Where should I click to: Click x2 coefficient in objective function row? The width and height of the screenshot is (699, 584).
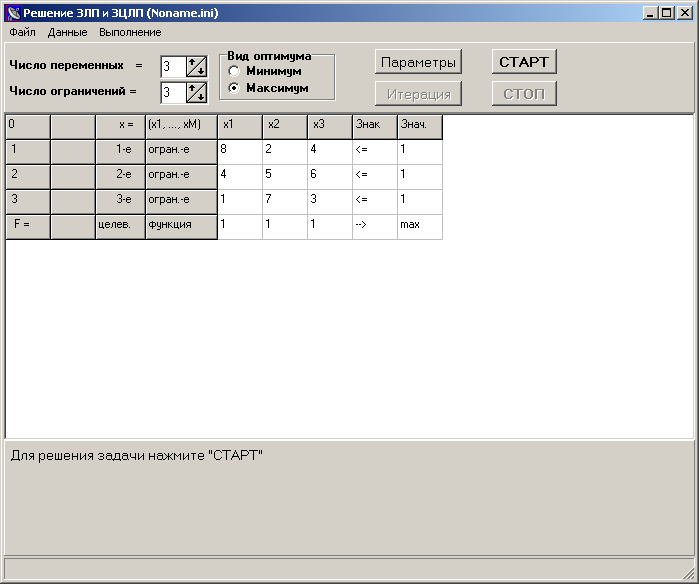285,226
